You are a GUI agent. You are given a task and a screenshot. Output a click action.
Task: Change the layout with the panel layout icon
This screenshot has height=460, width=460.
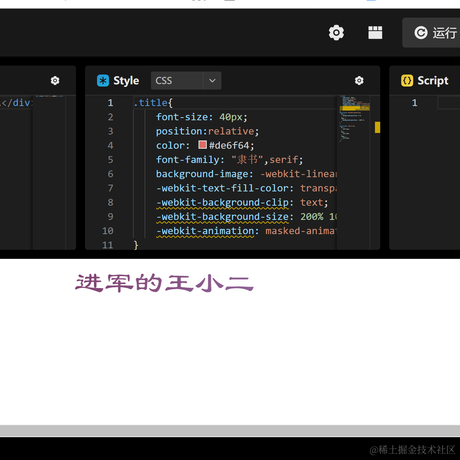click(375, 33)
